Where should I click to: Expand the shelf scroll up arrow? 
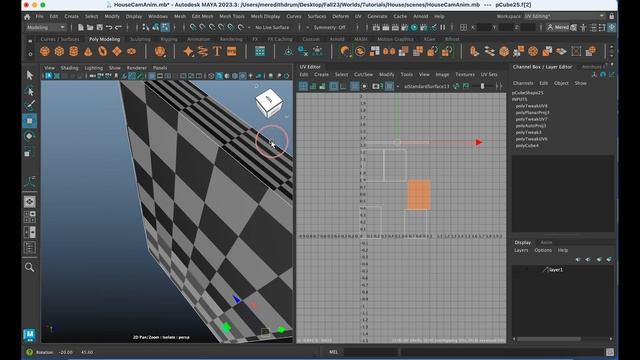tap(611, 47)
